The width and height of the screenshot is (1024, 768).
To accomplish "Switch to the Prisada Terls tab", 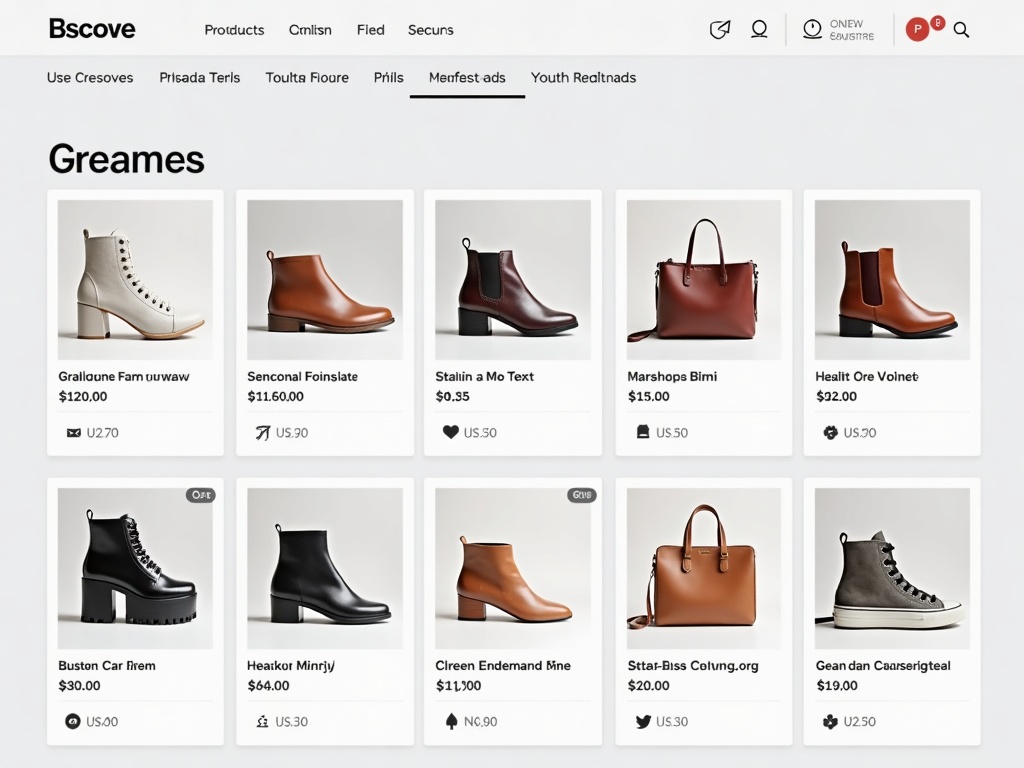I will pyautogui.click(x=200, y=78).
